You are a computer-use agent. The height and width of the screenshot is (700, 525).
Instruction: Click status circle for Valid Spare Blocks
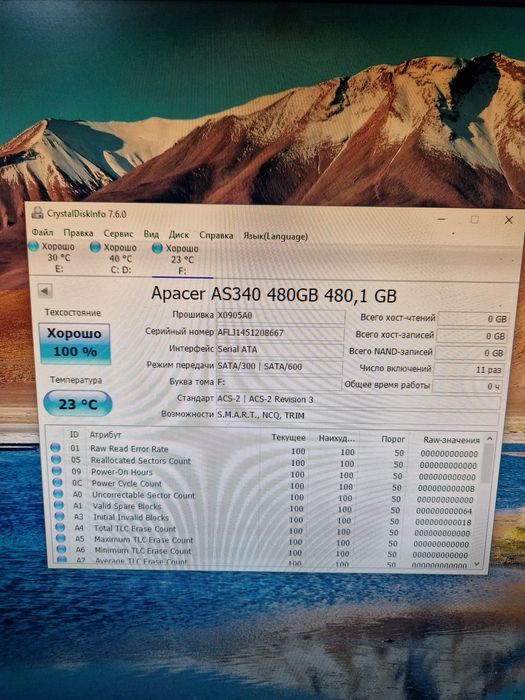pyautogui.click(x=58, y=505)
